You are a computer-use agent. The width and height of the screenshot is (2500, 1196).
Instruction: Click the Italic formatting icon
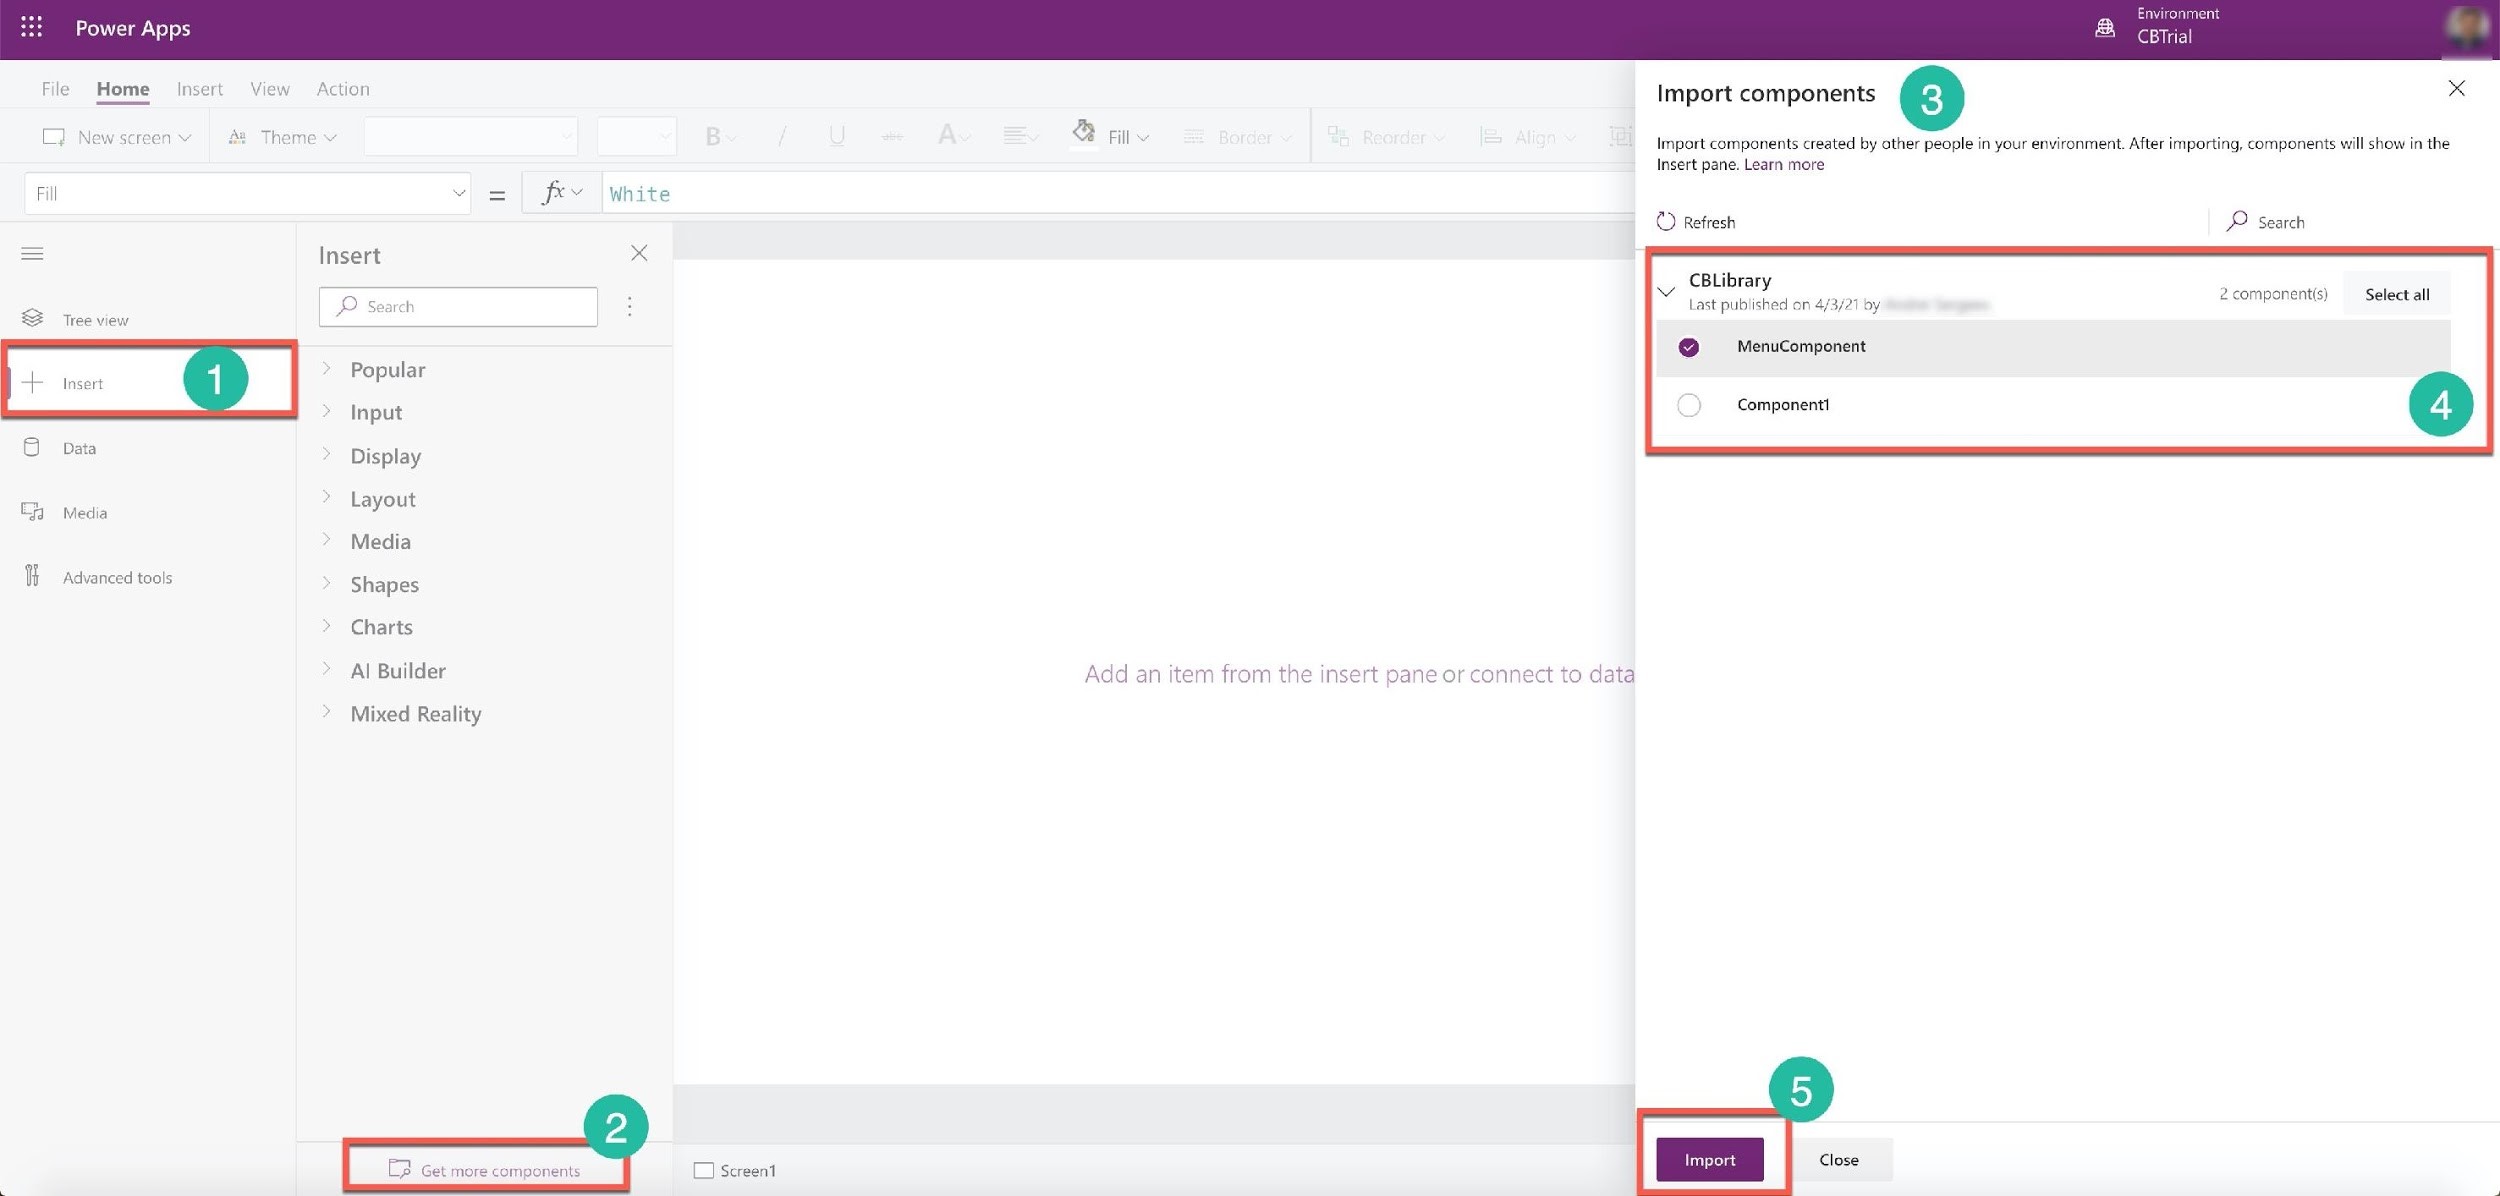coord(781,137)
